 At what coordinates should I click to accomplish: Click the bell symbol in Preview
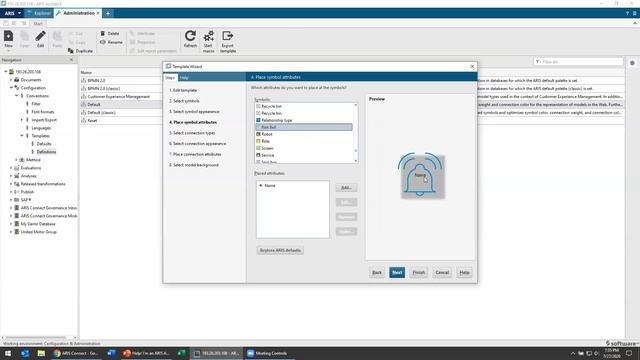(x=420, y=175)
